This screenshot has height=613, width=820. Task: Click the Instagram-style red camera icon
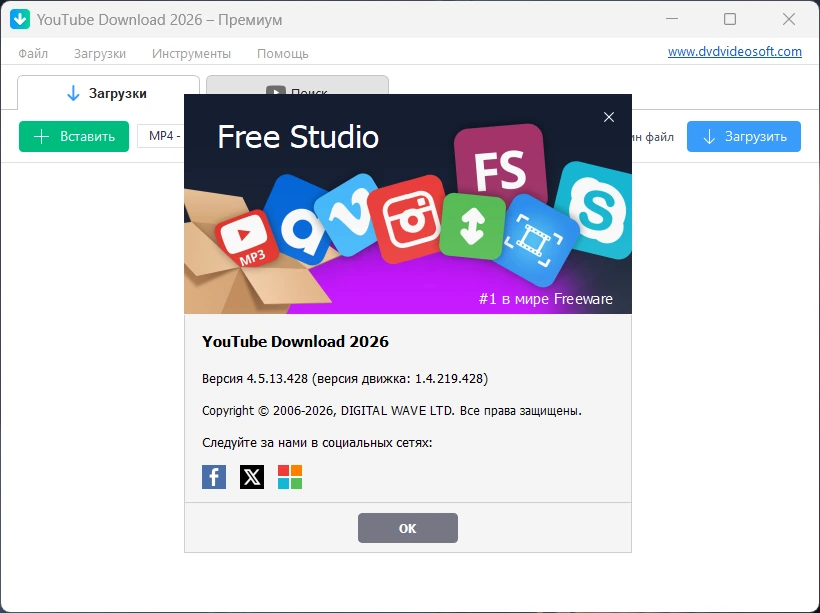click(408, 218)
